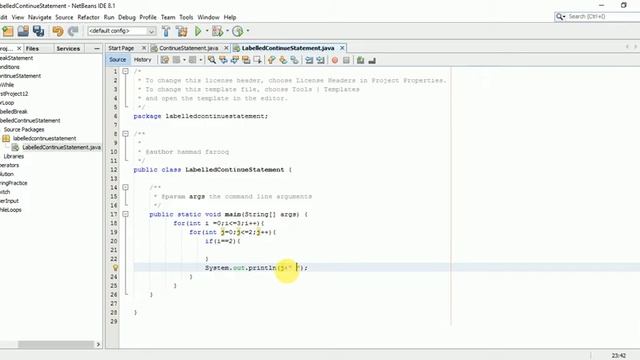
Task: Select the Services panel tab
Action: click(68, 49)
